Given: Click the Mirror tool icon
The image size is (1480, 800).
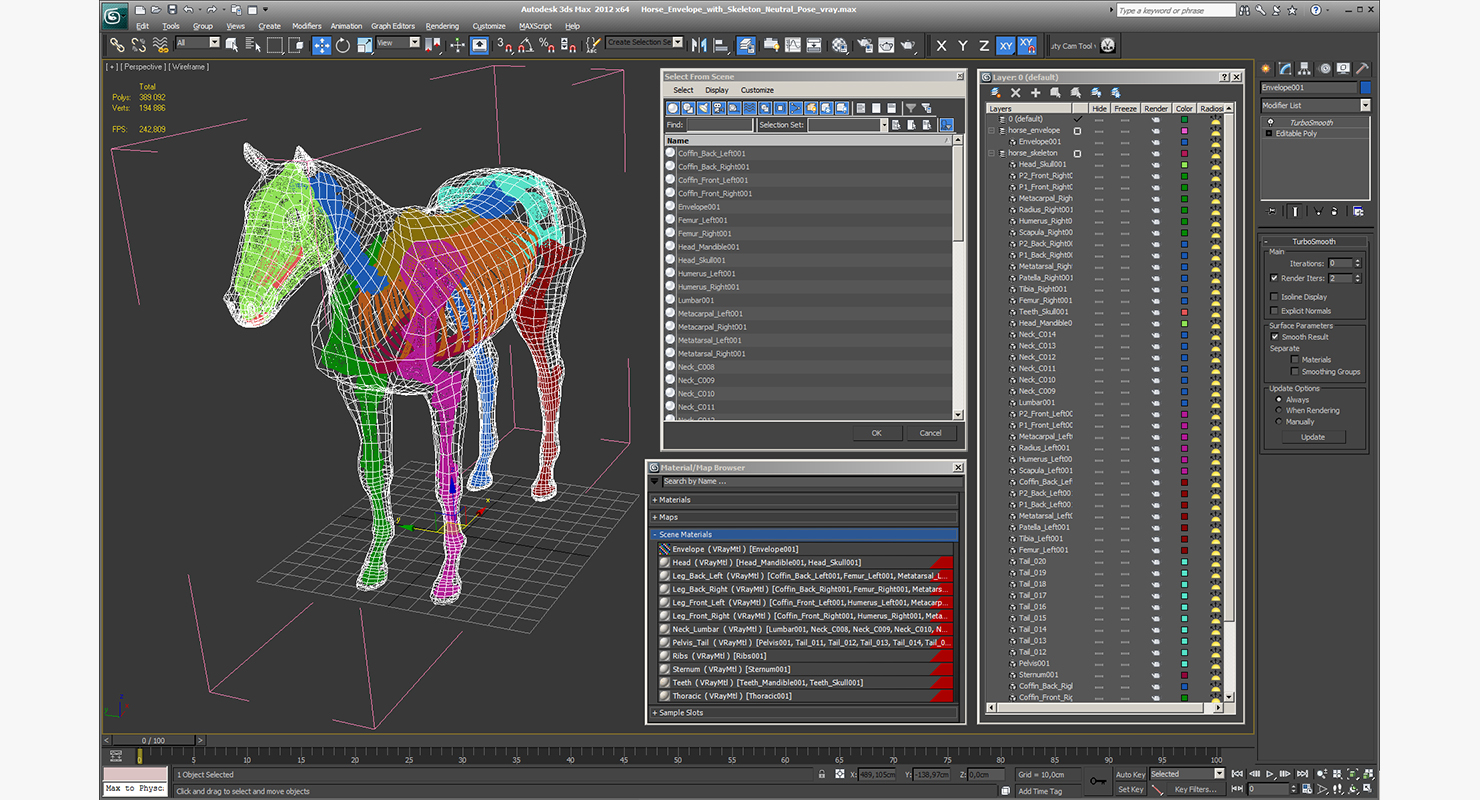Looking at the screenshot, I should pyautogui.click(x=698, y=45).
